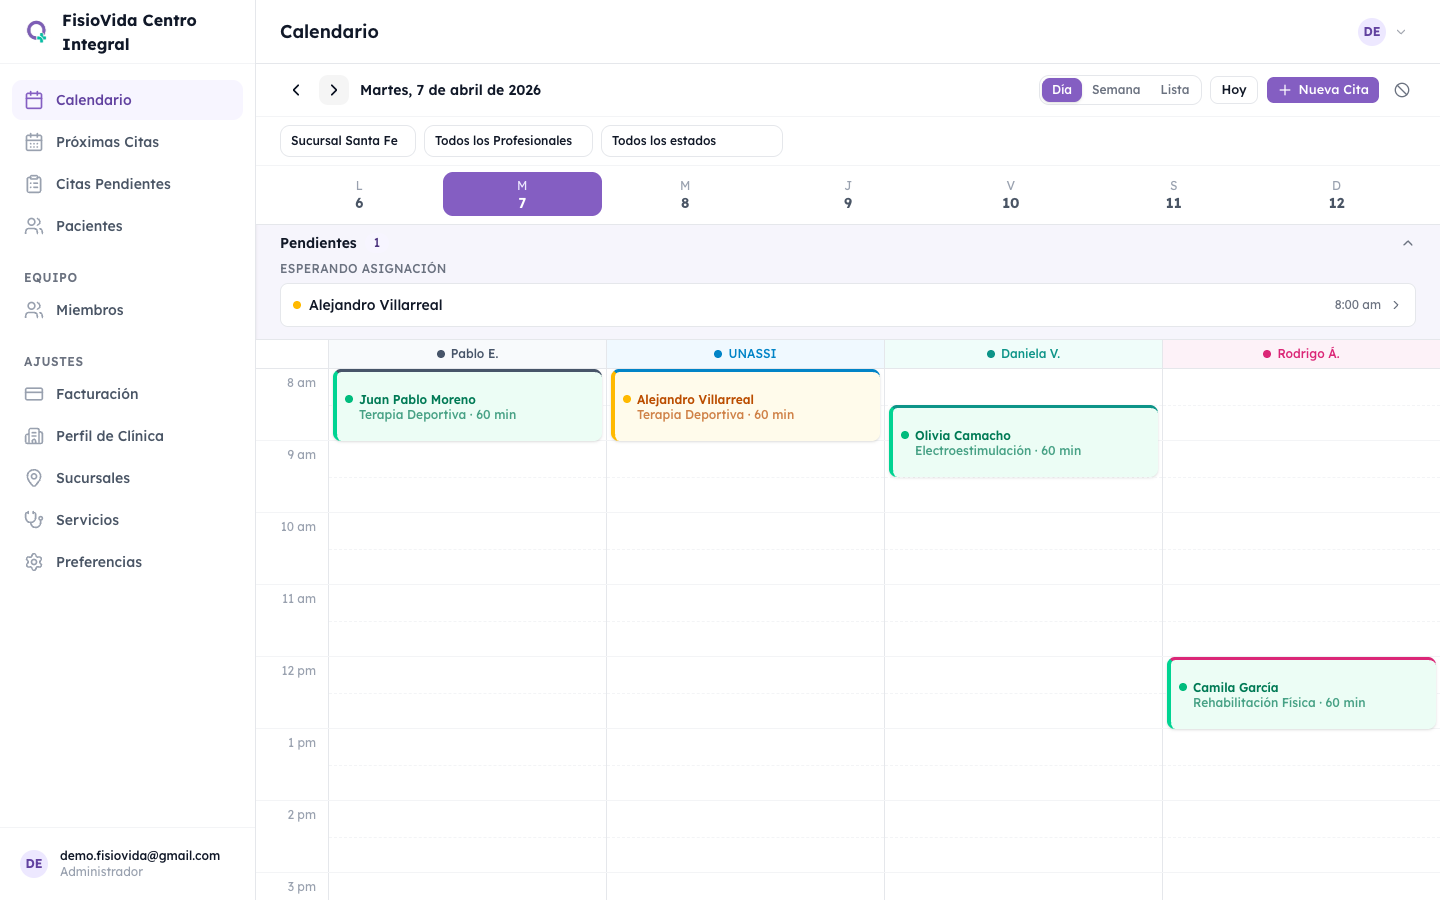Open the Pacientes section icon
This screenshot has height=900, width=1440.
[35, 225]
